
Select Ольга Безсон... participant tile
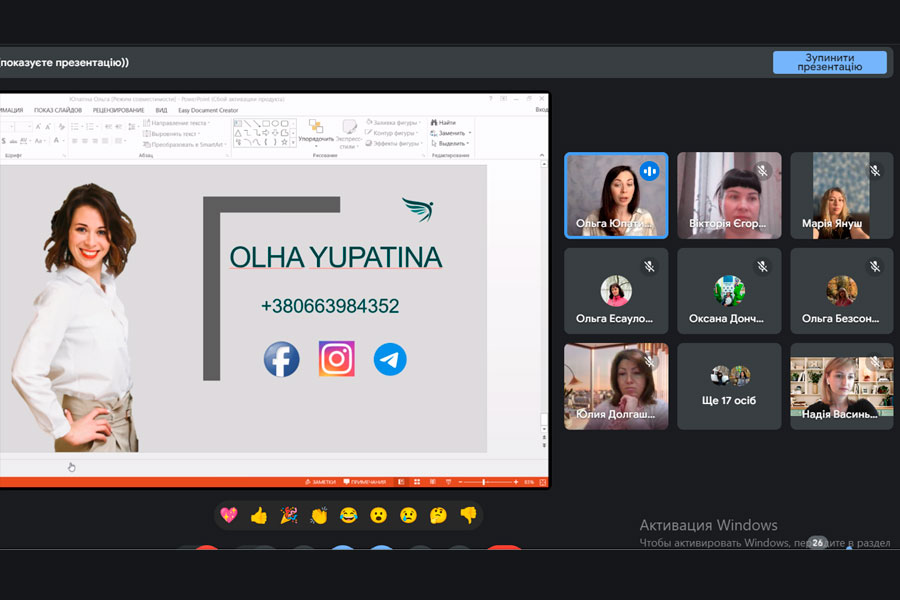click(841, 291)
